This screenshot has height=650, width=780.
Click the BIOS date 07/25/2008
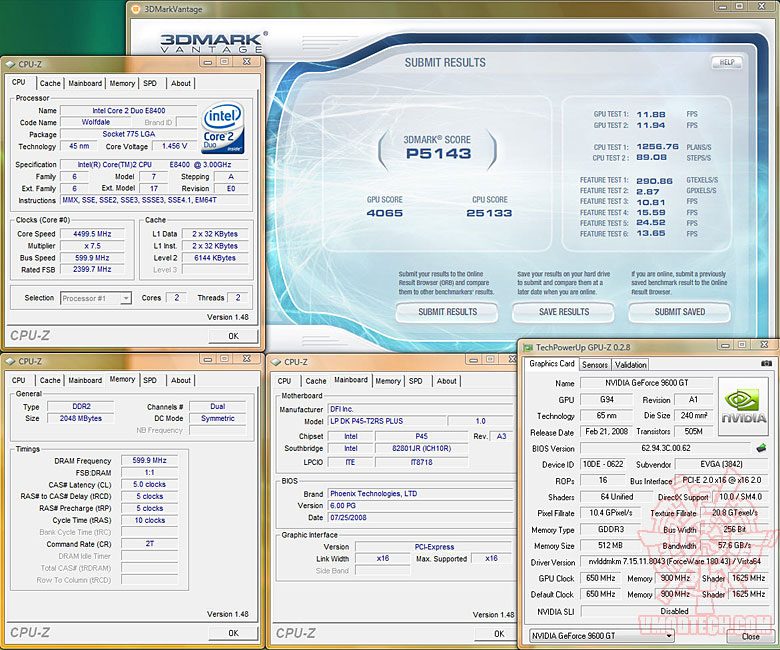[420, 518]
